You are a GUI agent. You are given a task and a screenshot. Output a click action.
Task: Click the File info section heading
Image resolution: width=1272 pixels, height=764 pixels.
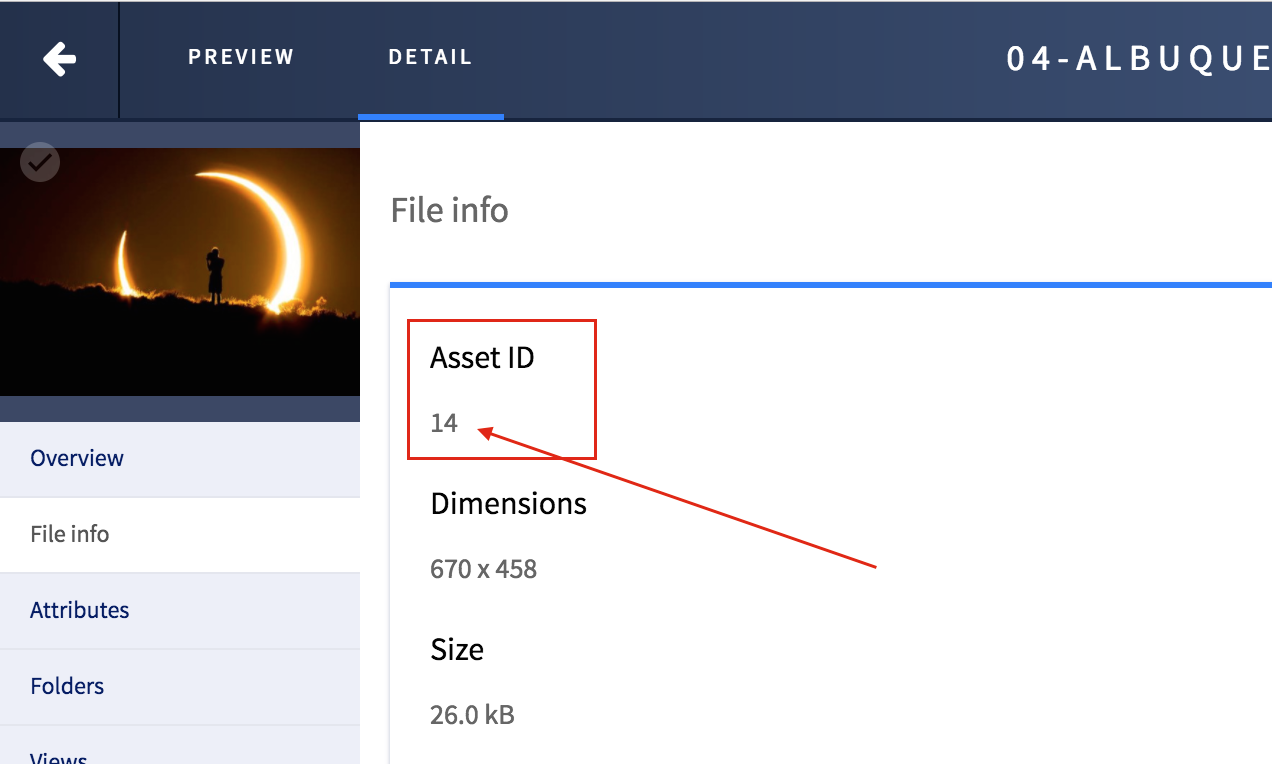pos(449,210)
